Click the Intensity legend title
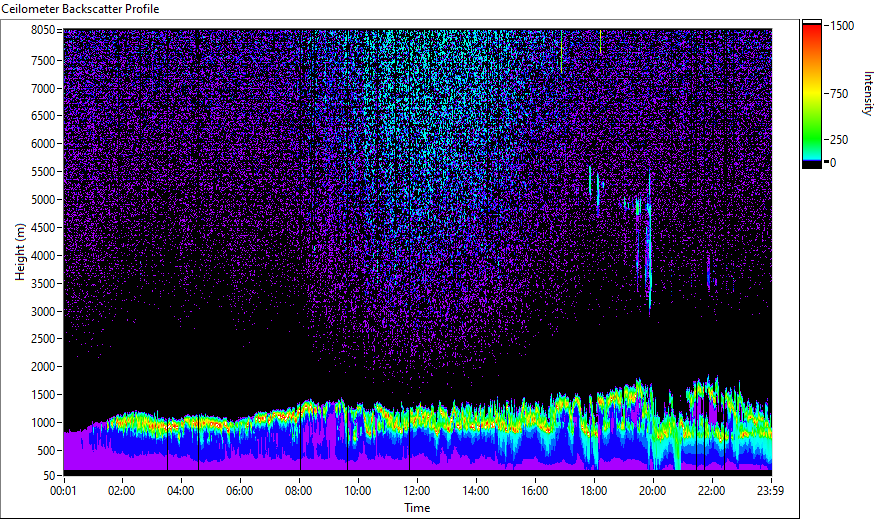Viewport: 878px width, 519px height. (x=868, y=93)
